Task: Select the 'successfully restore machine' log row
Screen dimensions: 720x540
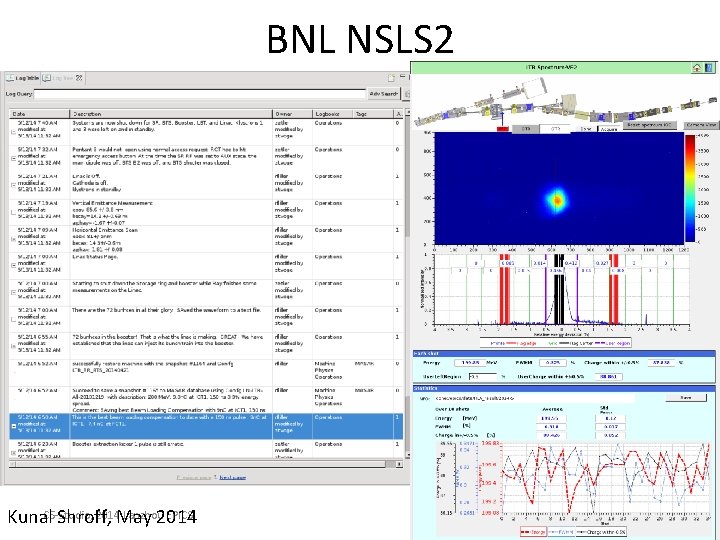Action: tap(206, 373)
